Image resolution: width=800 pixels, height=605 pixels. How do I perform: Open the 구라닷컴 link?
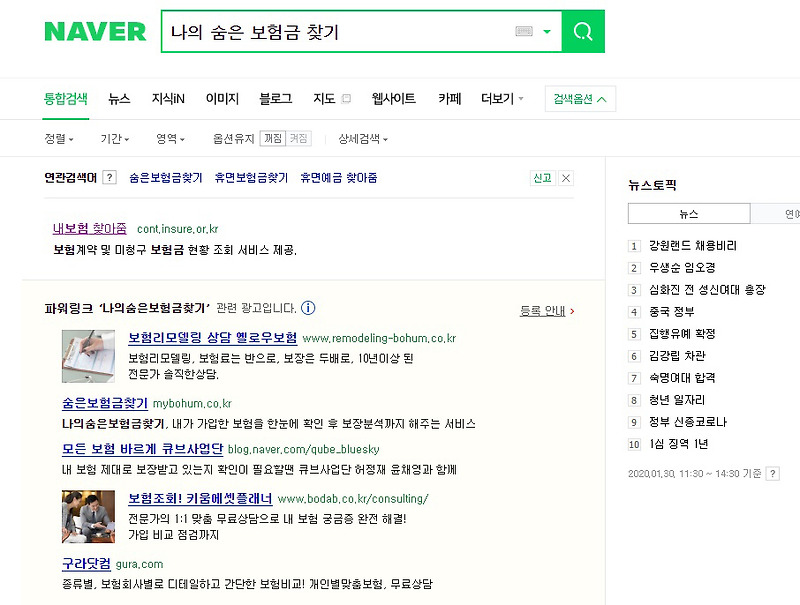(86, 564)
